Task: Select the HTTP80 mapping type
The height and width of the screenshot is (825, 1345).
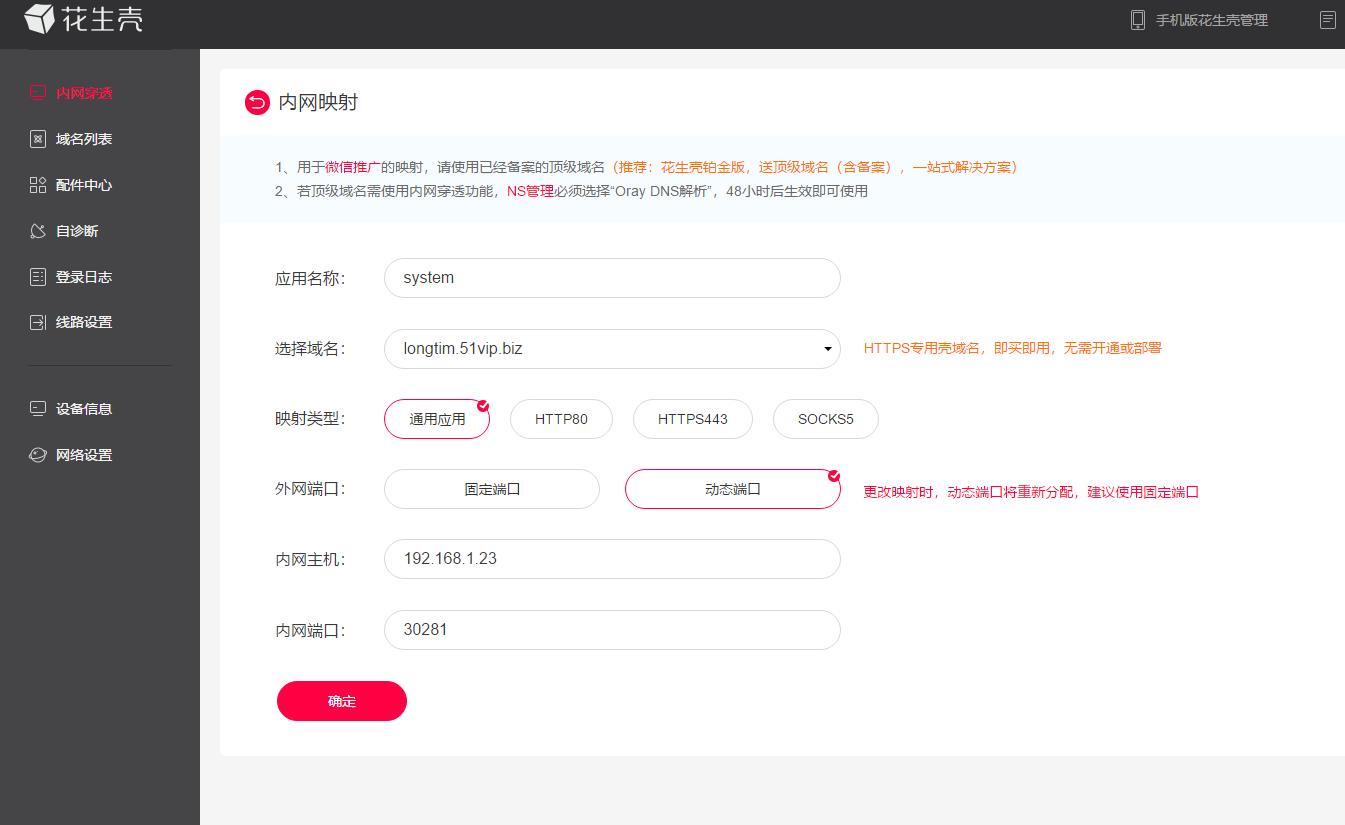Action: point(561,419)
